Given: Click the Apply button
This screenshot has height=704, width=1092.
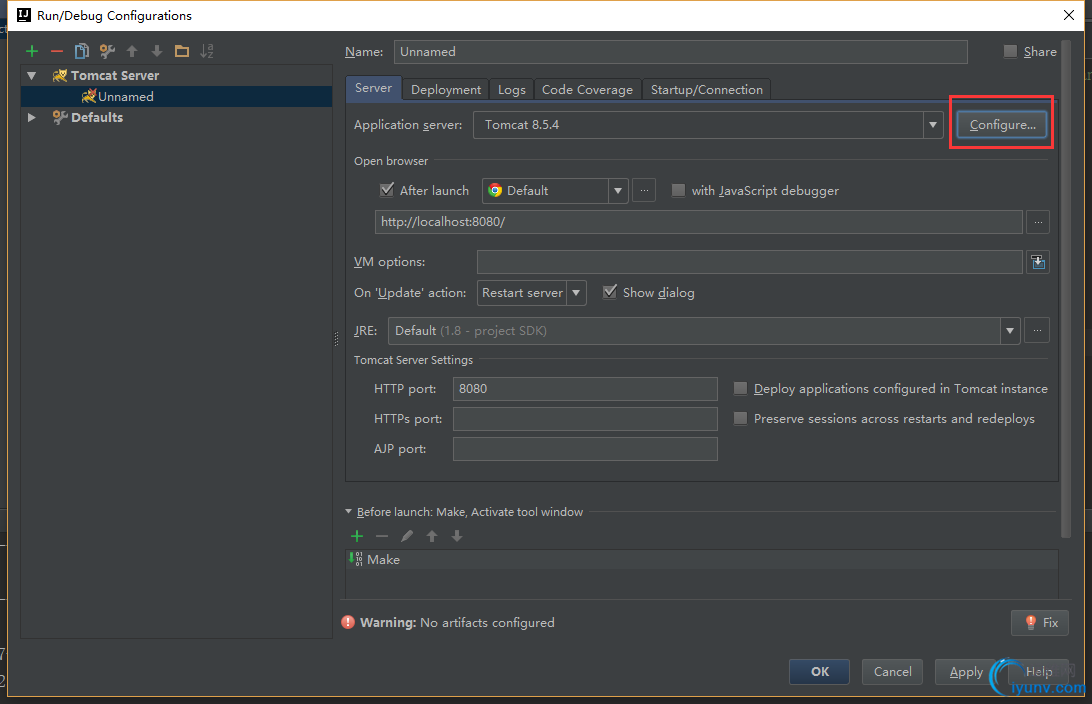Looking at the screenshot, I should tap(966, 672).
